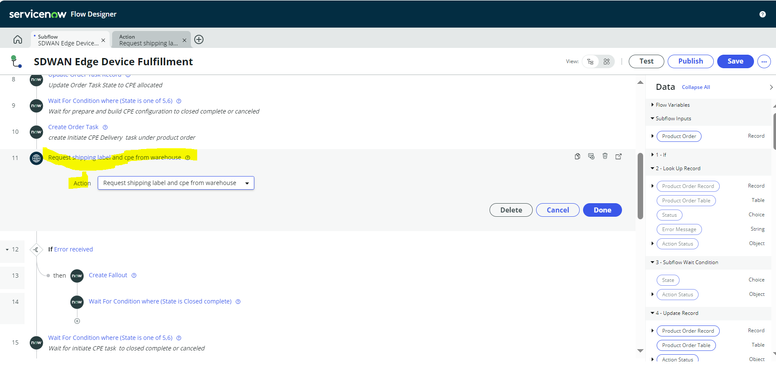Click the step 14 Wait For Condition icon
Viewport: 776px width, 370px height.
coord(77,302)
